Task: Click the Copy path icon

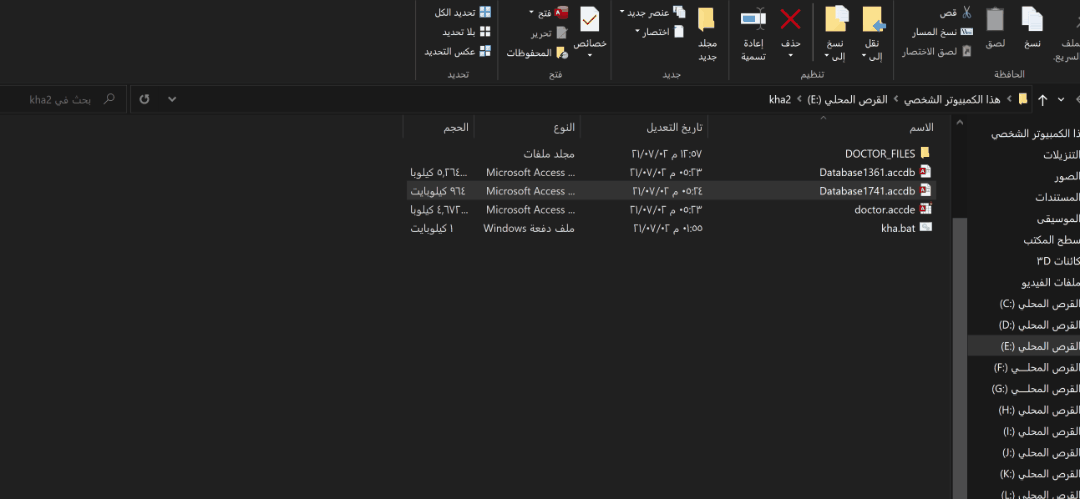Action: (966, 32)
